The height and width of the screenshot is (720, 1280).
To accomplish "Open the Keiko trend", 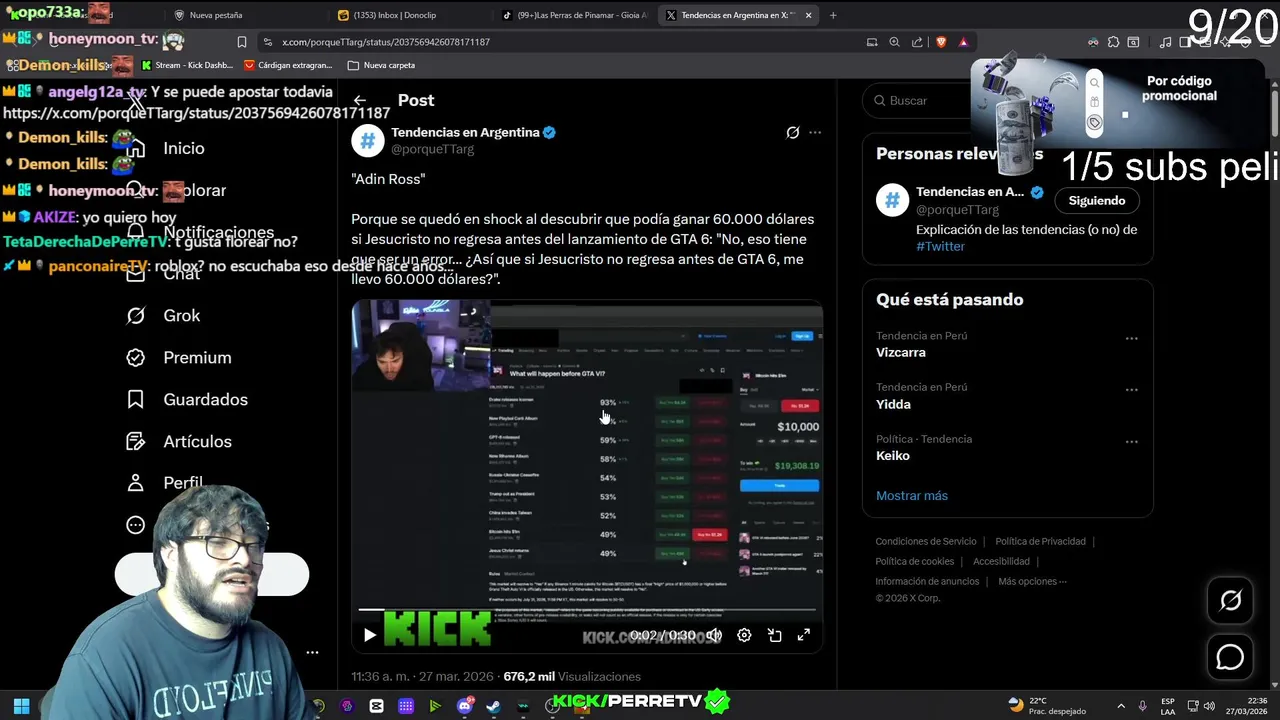I will (x=893, y=455).
